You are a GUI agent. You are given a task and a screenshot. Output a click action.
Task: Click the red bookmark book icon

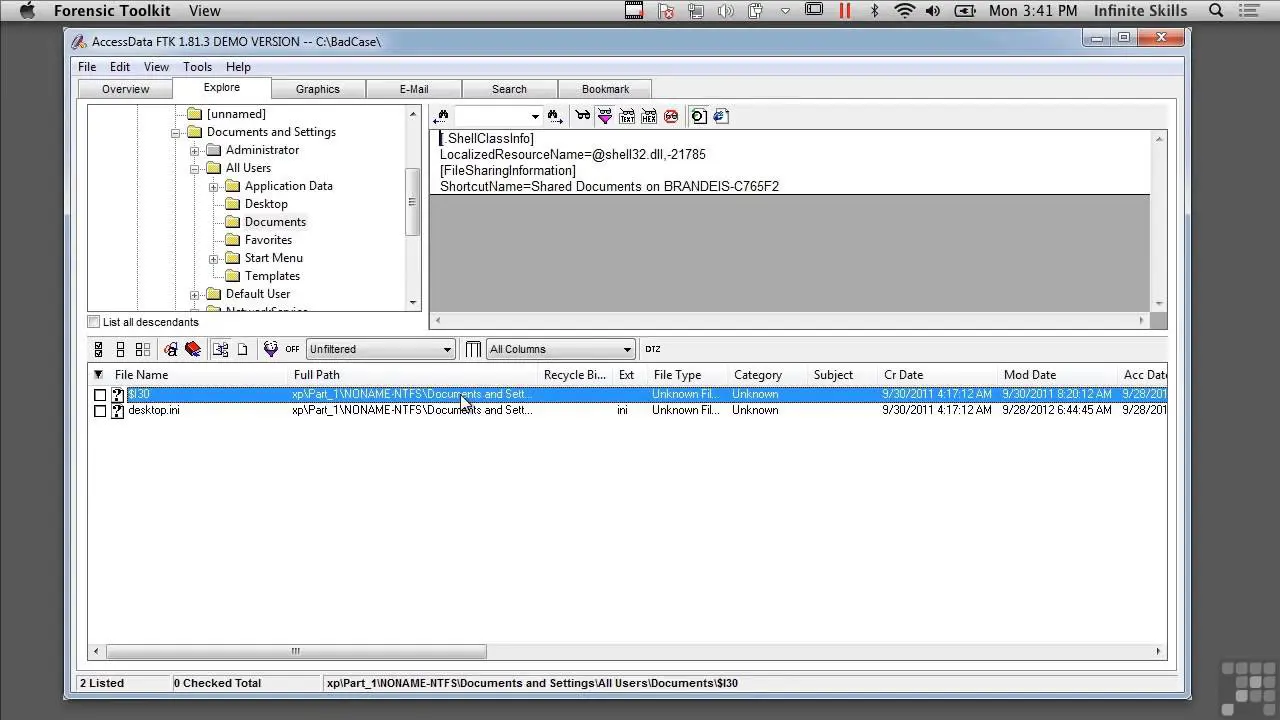coord(193,349)
